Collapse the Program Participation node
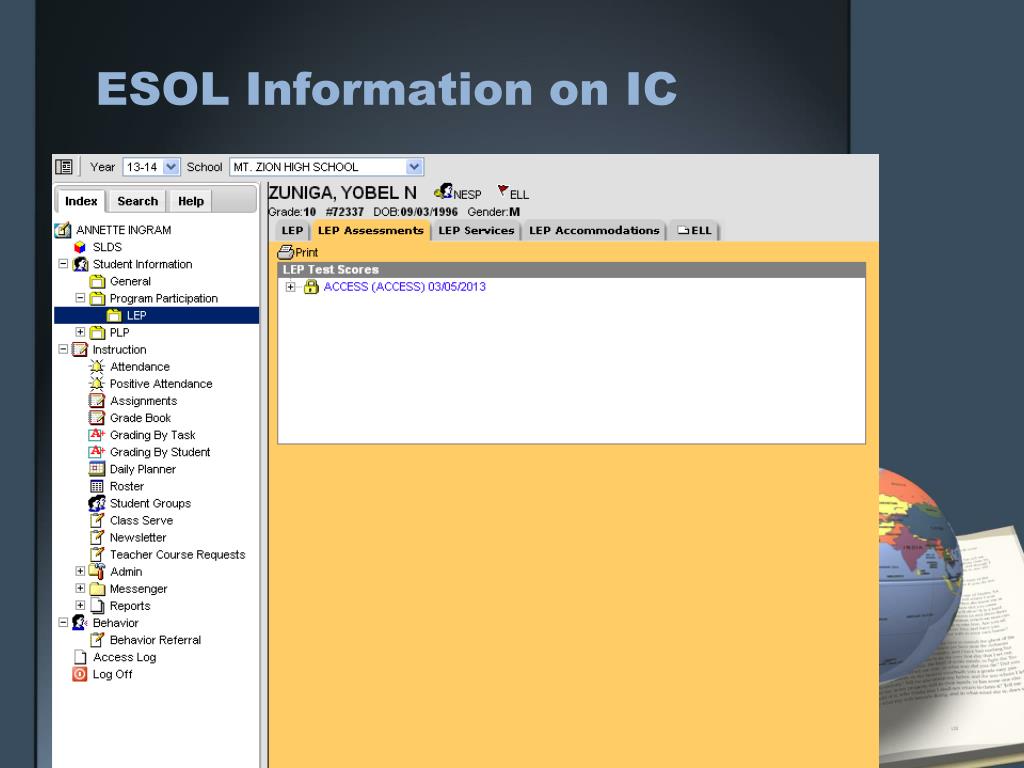Screen dimensions: 1024x768 click(80, 298)
